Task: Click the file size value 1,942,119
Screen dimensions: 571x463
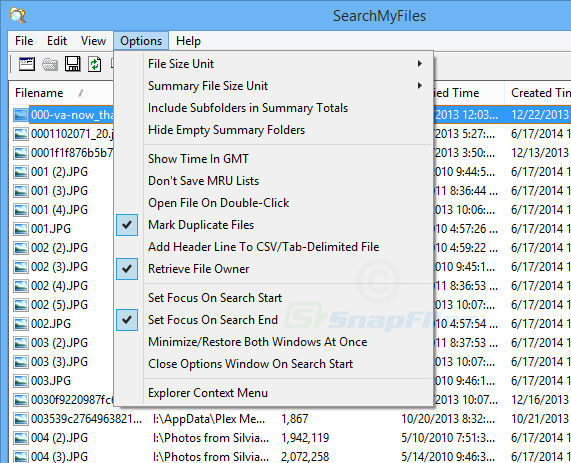Action: click(305, 438)
